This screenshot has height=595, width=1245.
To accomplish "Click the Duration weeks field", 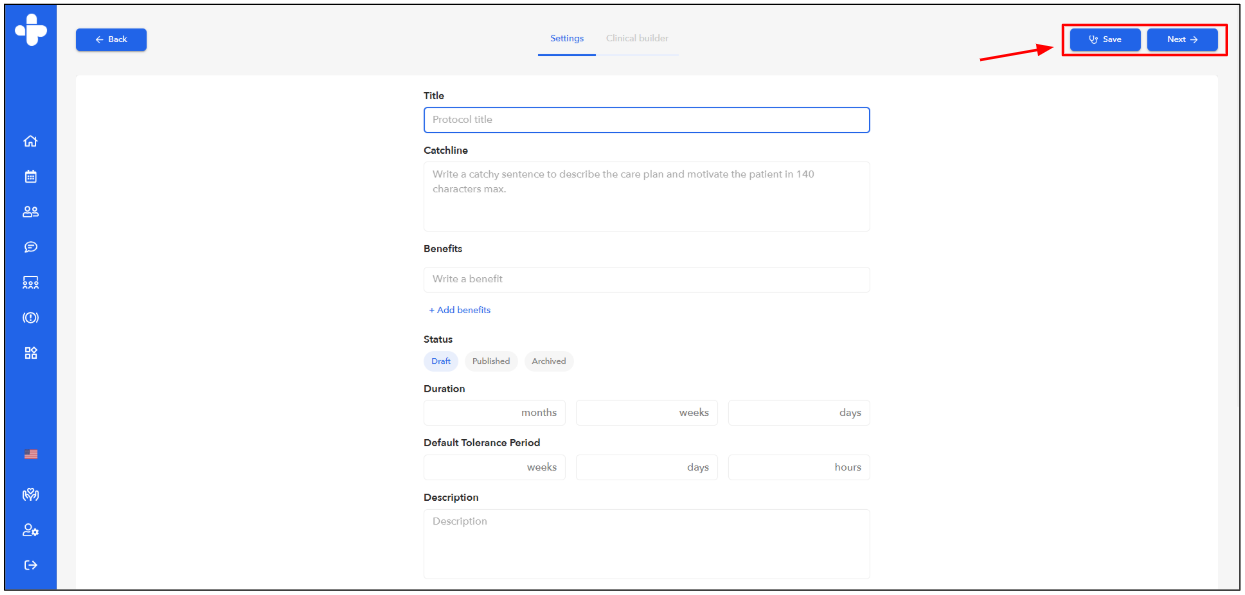I will [647, 413].
